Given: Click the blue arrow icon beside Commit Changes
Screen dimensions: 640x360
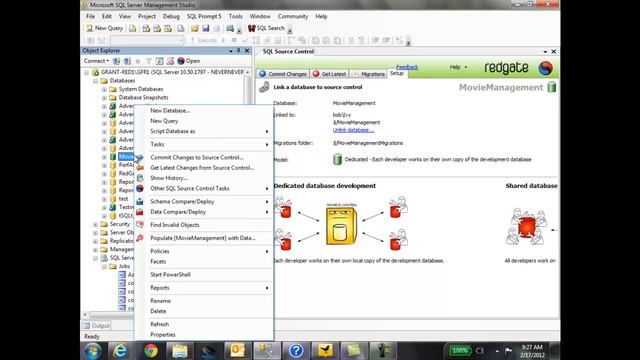Looking at the screenshot, I should click(140, 157).
